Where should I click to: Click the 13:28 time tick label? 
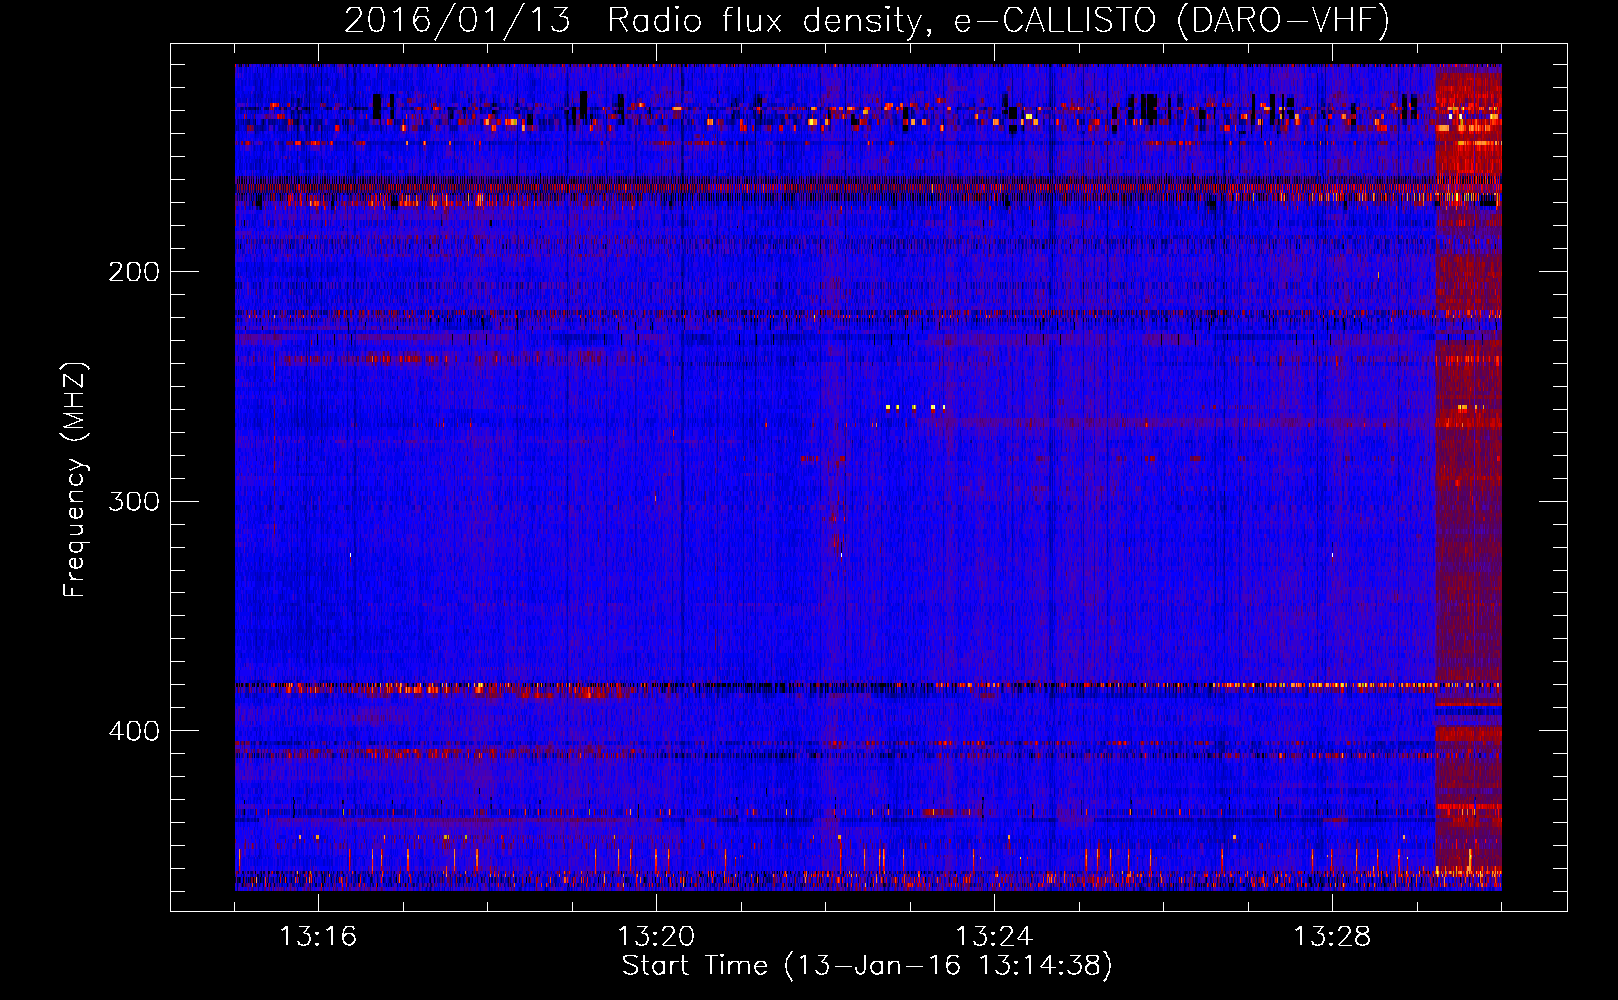1332,937
